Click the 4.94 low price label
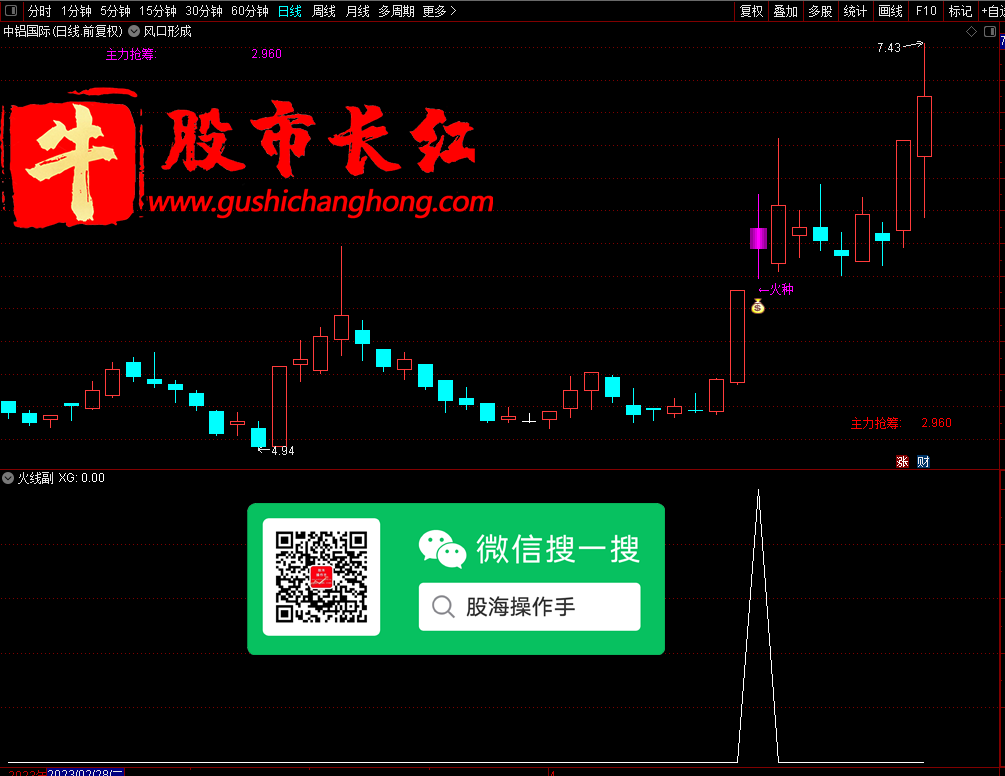The image size is (1005, 776). pos(283,450)
